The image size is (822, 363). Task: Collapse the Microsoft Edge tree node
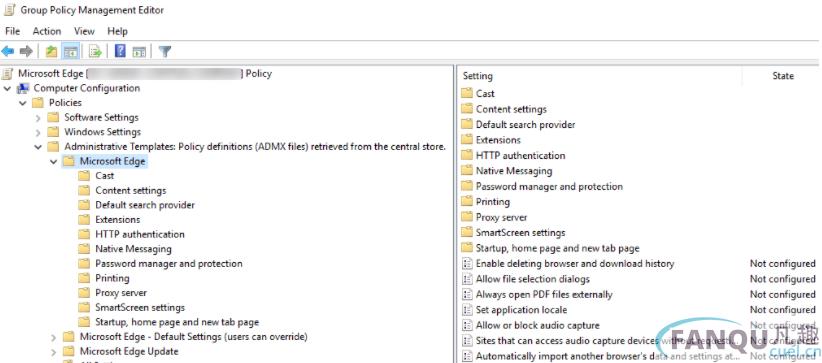click(53, 162)
